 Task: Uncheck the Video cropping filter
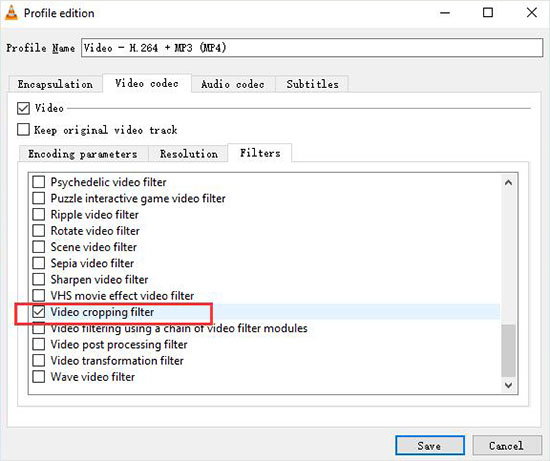pos(39,312)
